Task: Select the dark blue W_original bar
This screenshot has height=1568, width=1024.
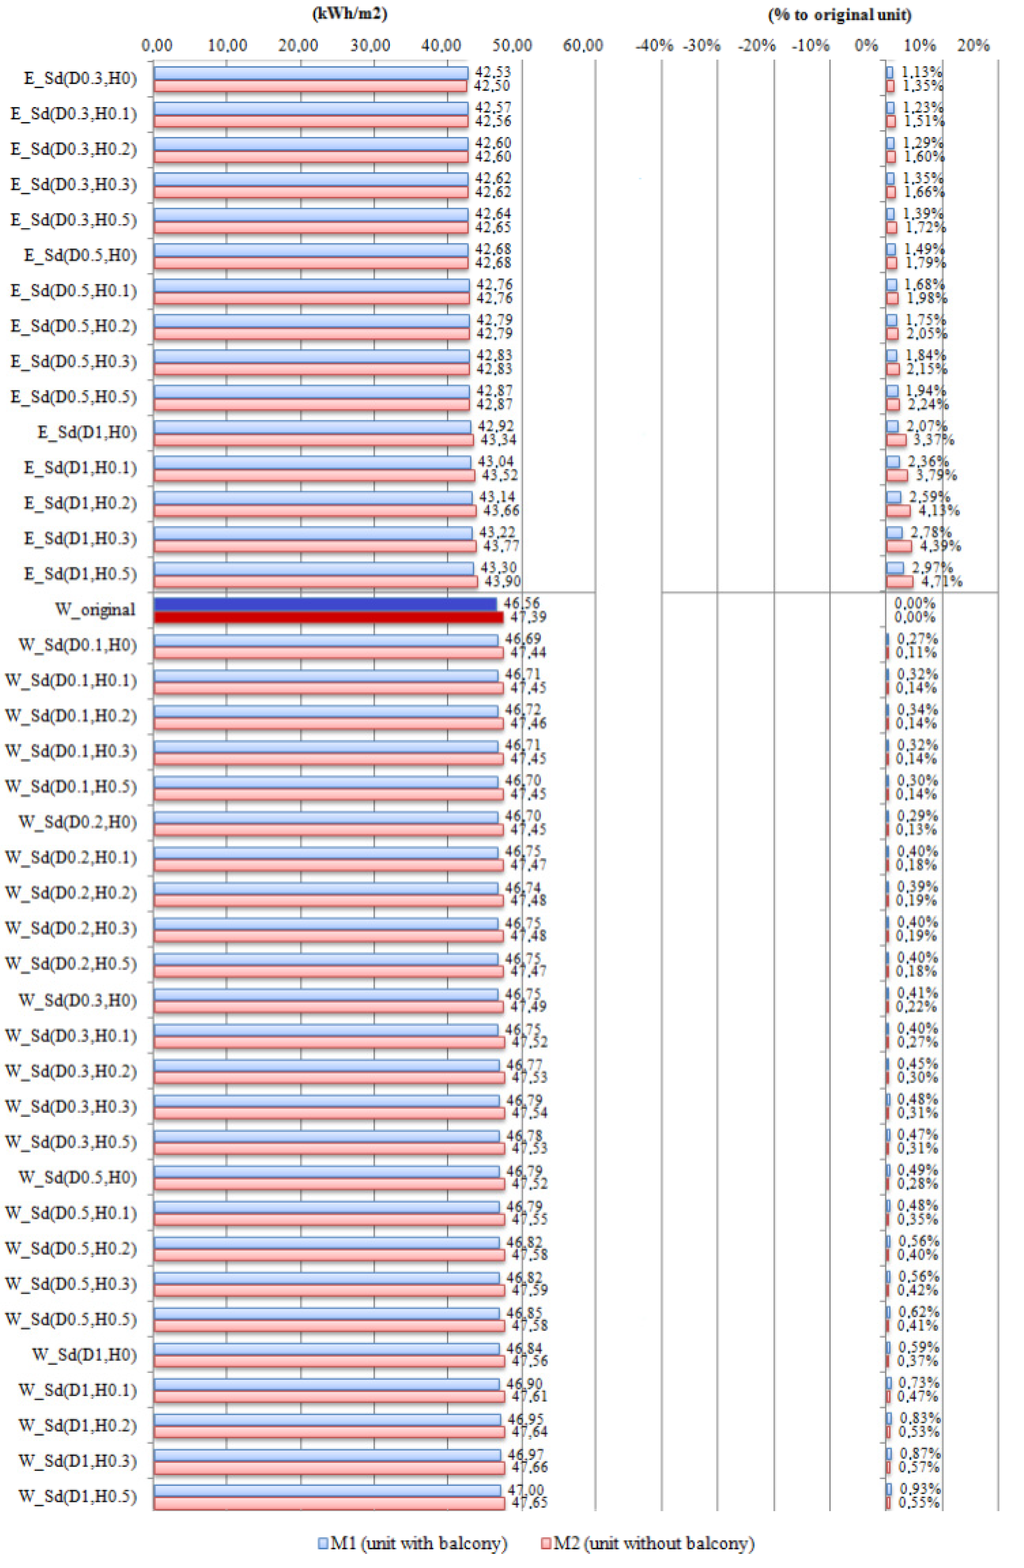Action: pos(325,604)
